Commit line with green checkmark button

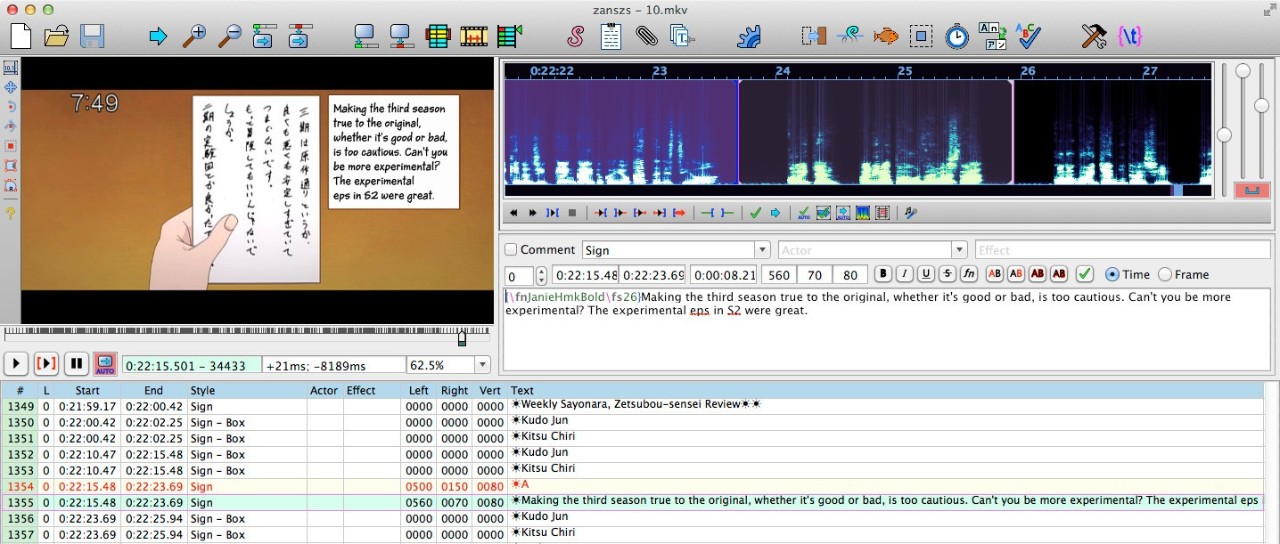click(1085, 274)
